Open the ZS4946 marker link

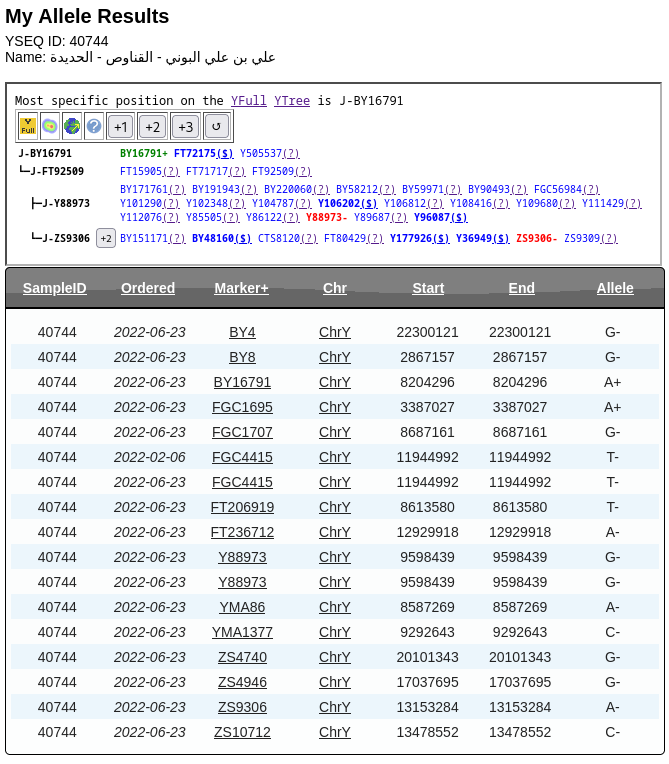tap(242, 682)
